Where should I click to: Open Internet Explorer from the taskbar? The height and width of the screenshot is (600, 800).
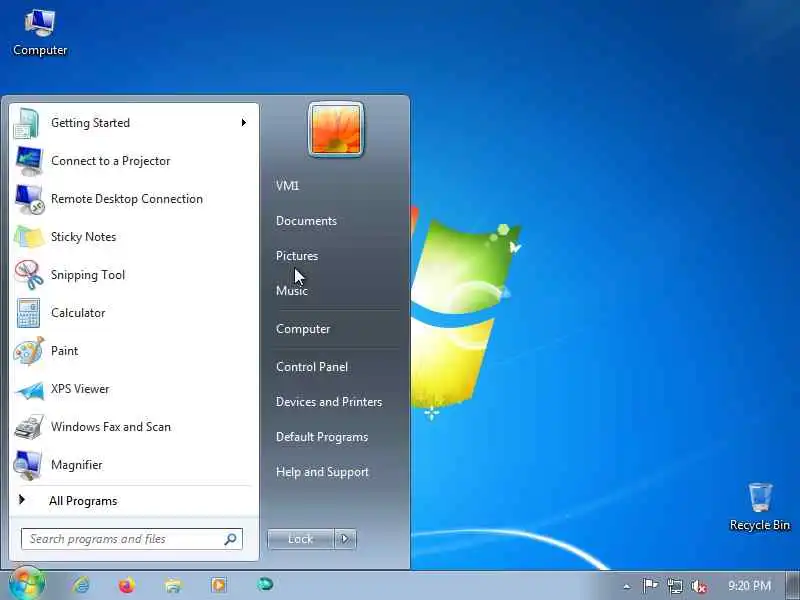tap(81, 585)
